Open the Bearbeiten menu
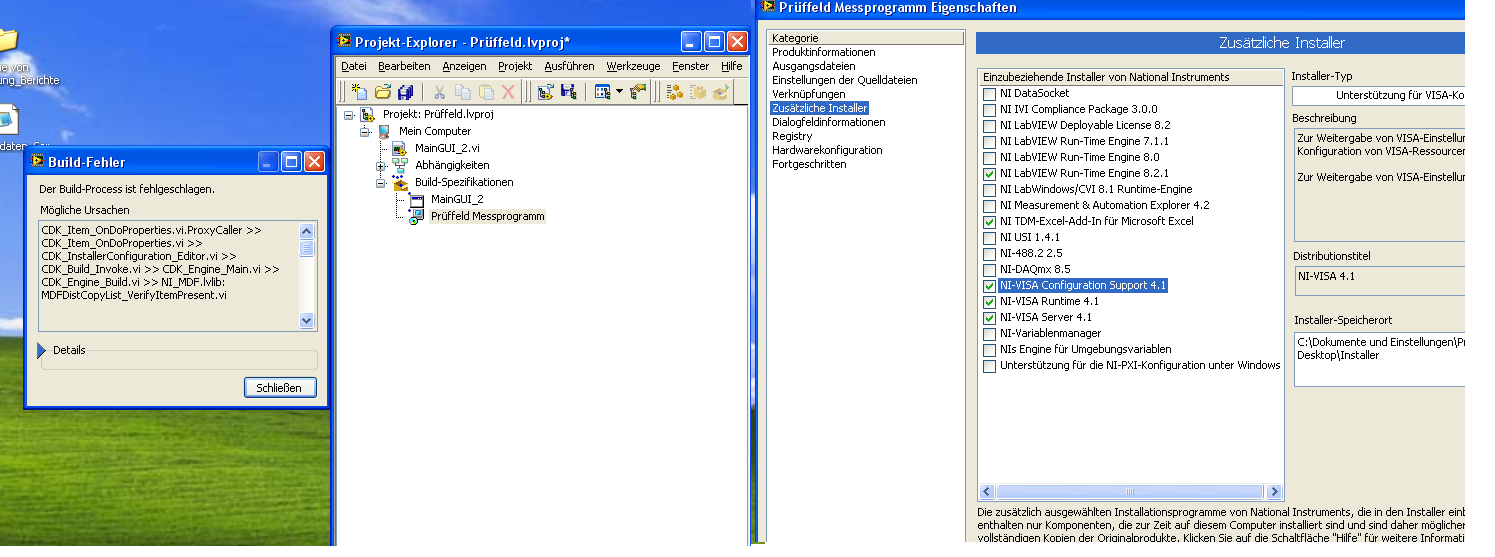The width and height of the screenshot is (1495, 557). pyautogui.click(x=404, y=66)
